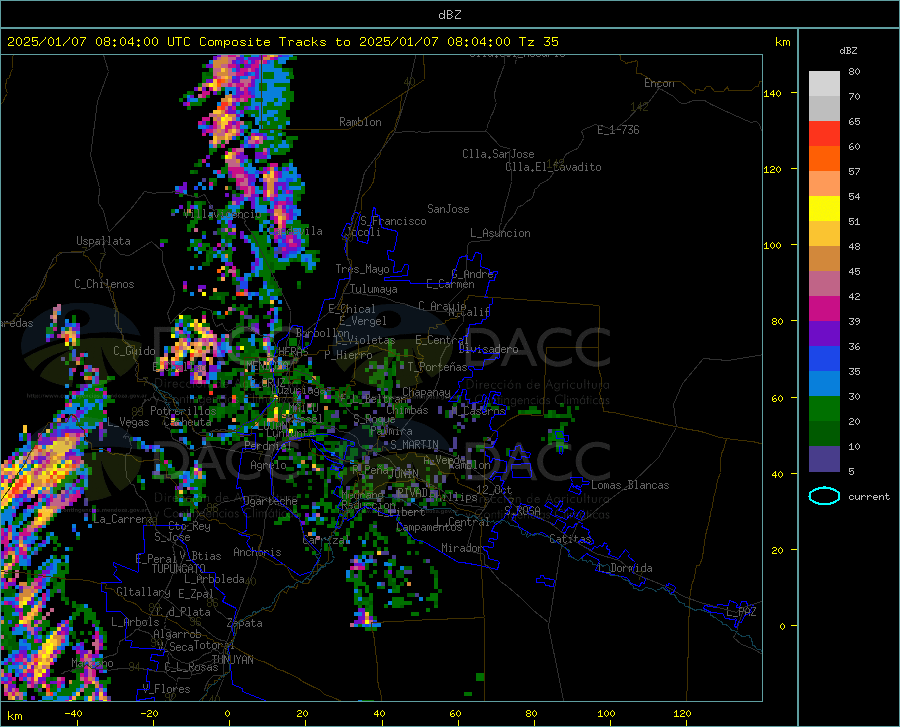
Task: Click the S_MARTIN place label
Action: click(414, 445)
